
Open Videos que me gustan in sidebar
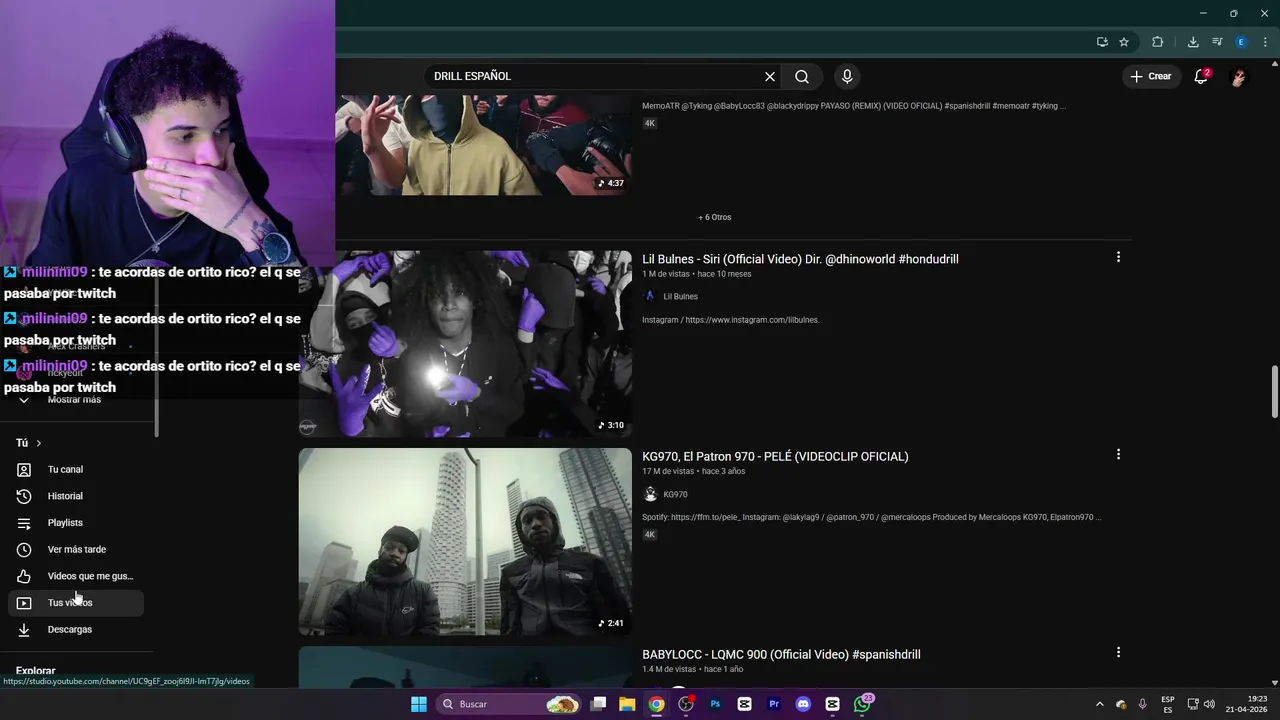coord(76,576)
